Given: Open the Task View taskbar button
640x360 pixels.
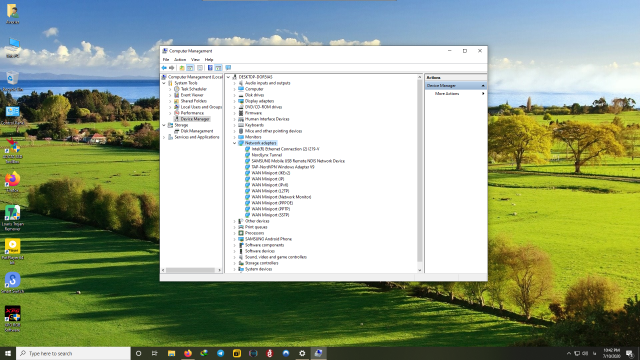Looking at the screenshot, I should point(155,353).
